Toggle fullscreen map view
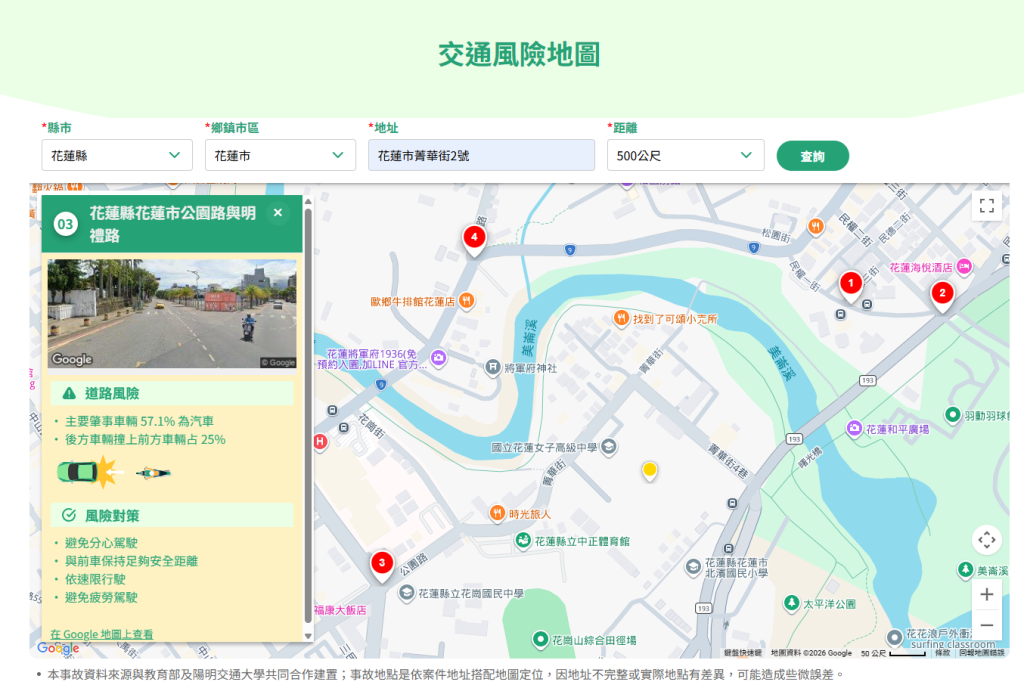This screenshot has width=1024, height=685. [987, 205]
